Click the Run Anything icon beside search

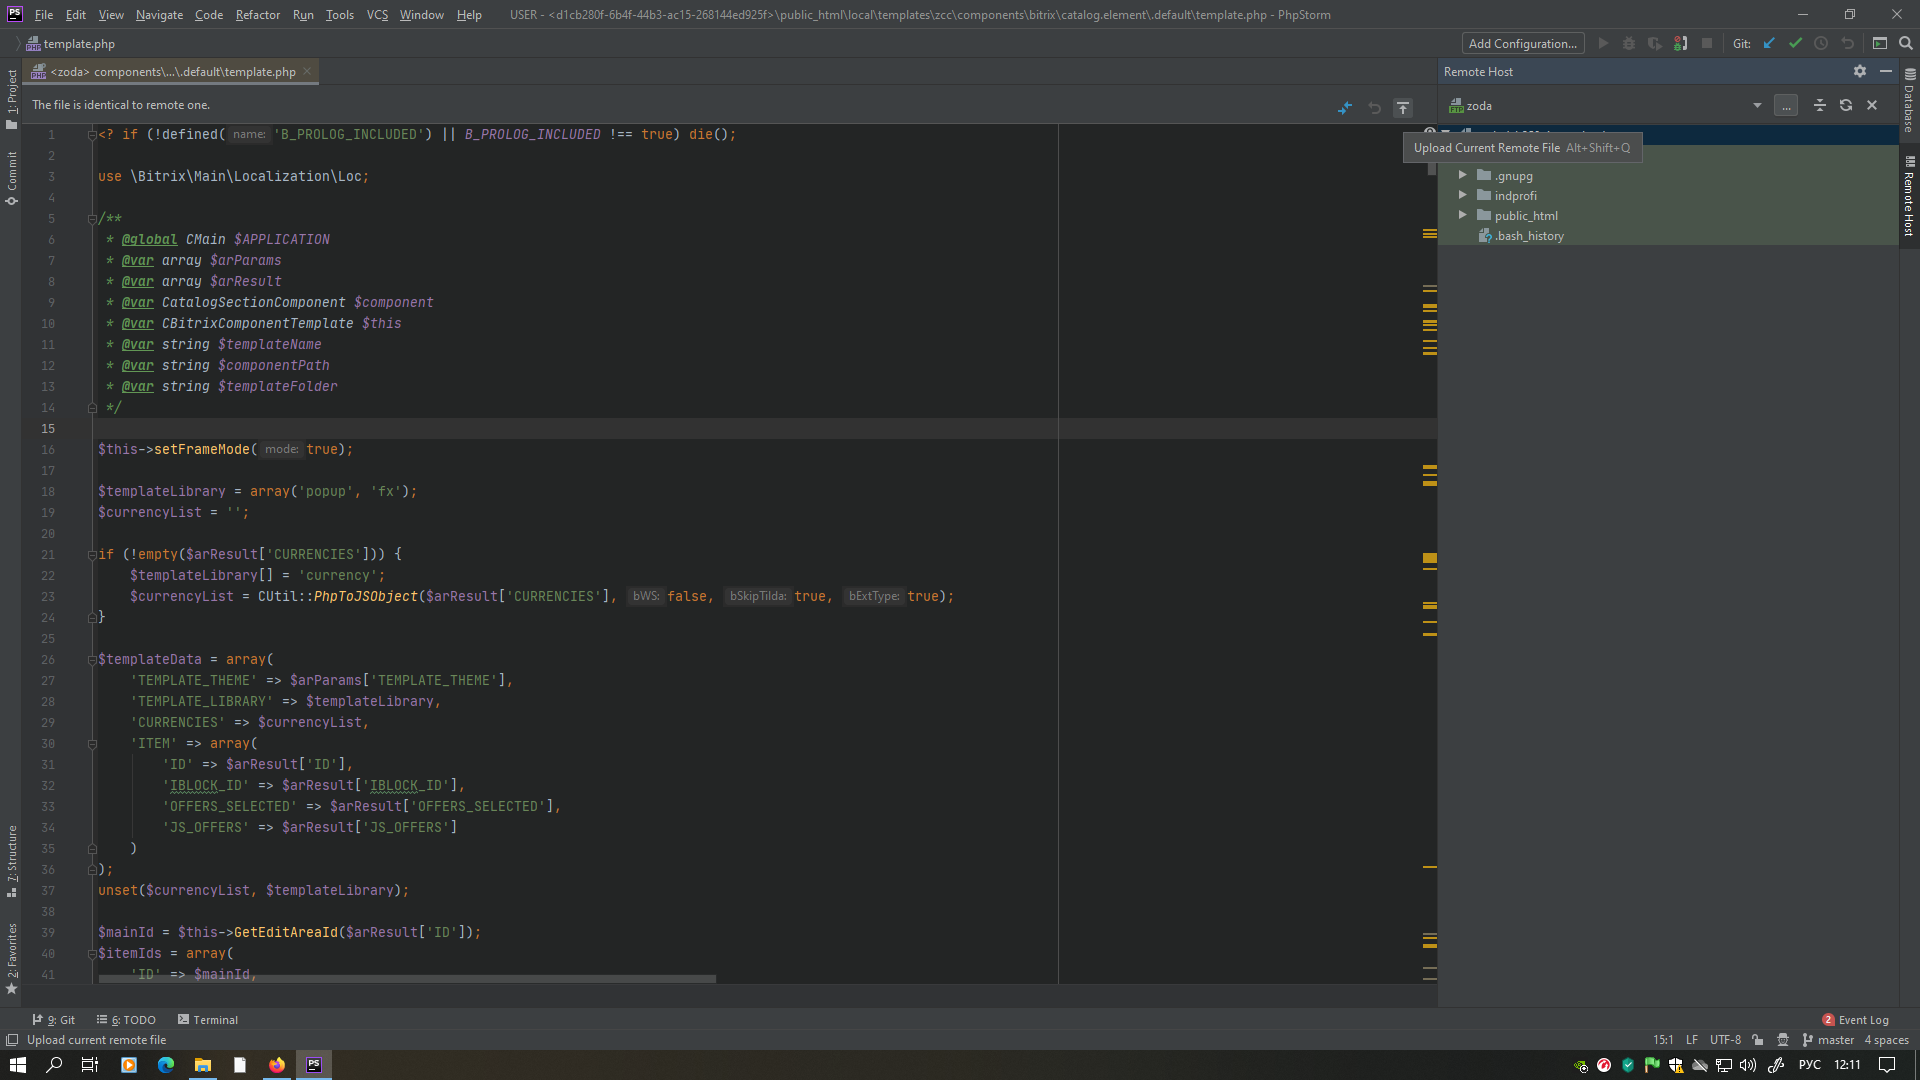[1880, 43]
